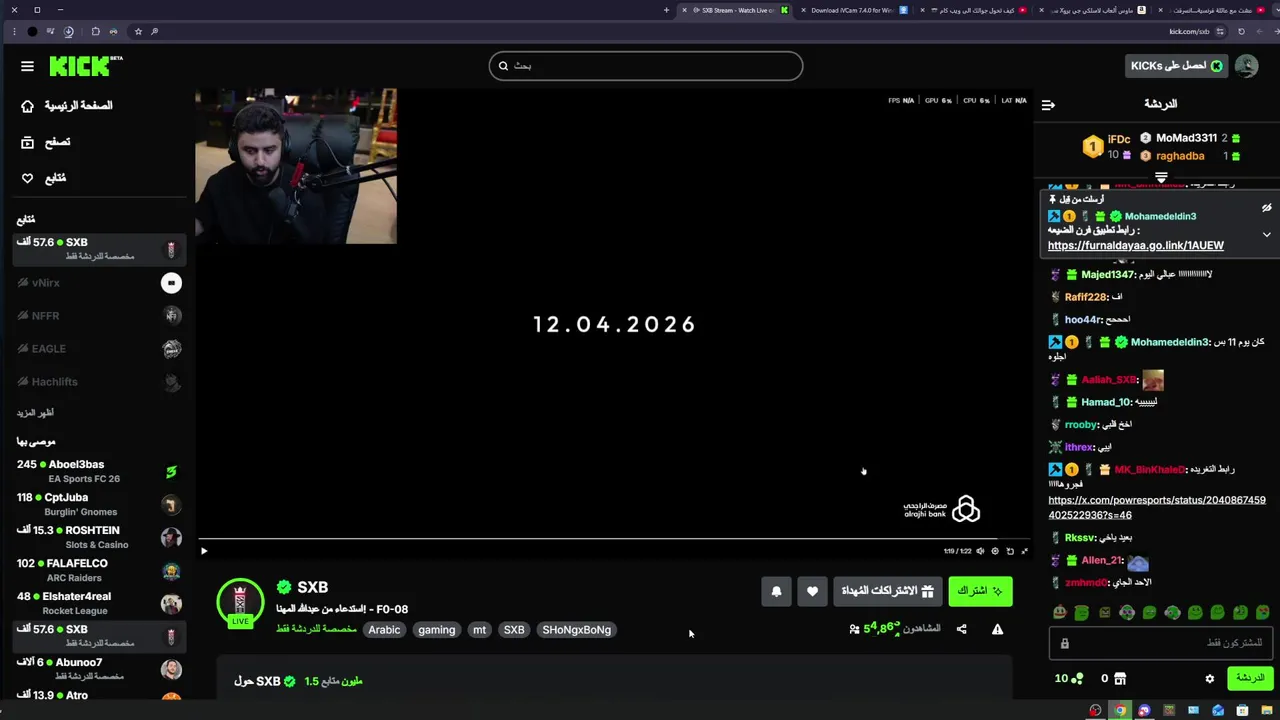
Task: Expand the leaderboard drop handle
Action: click(1161, 178)
